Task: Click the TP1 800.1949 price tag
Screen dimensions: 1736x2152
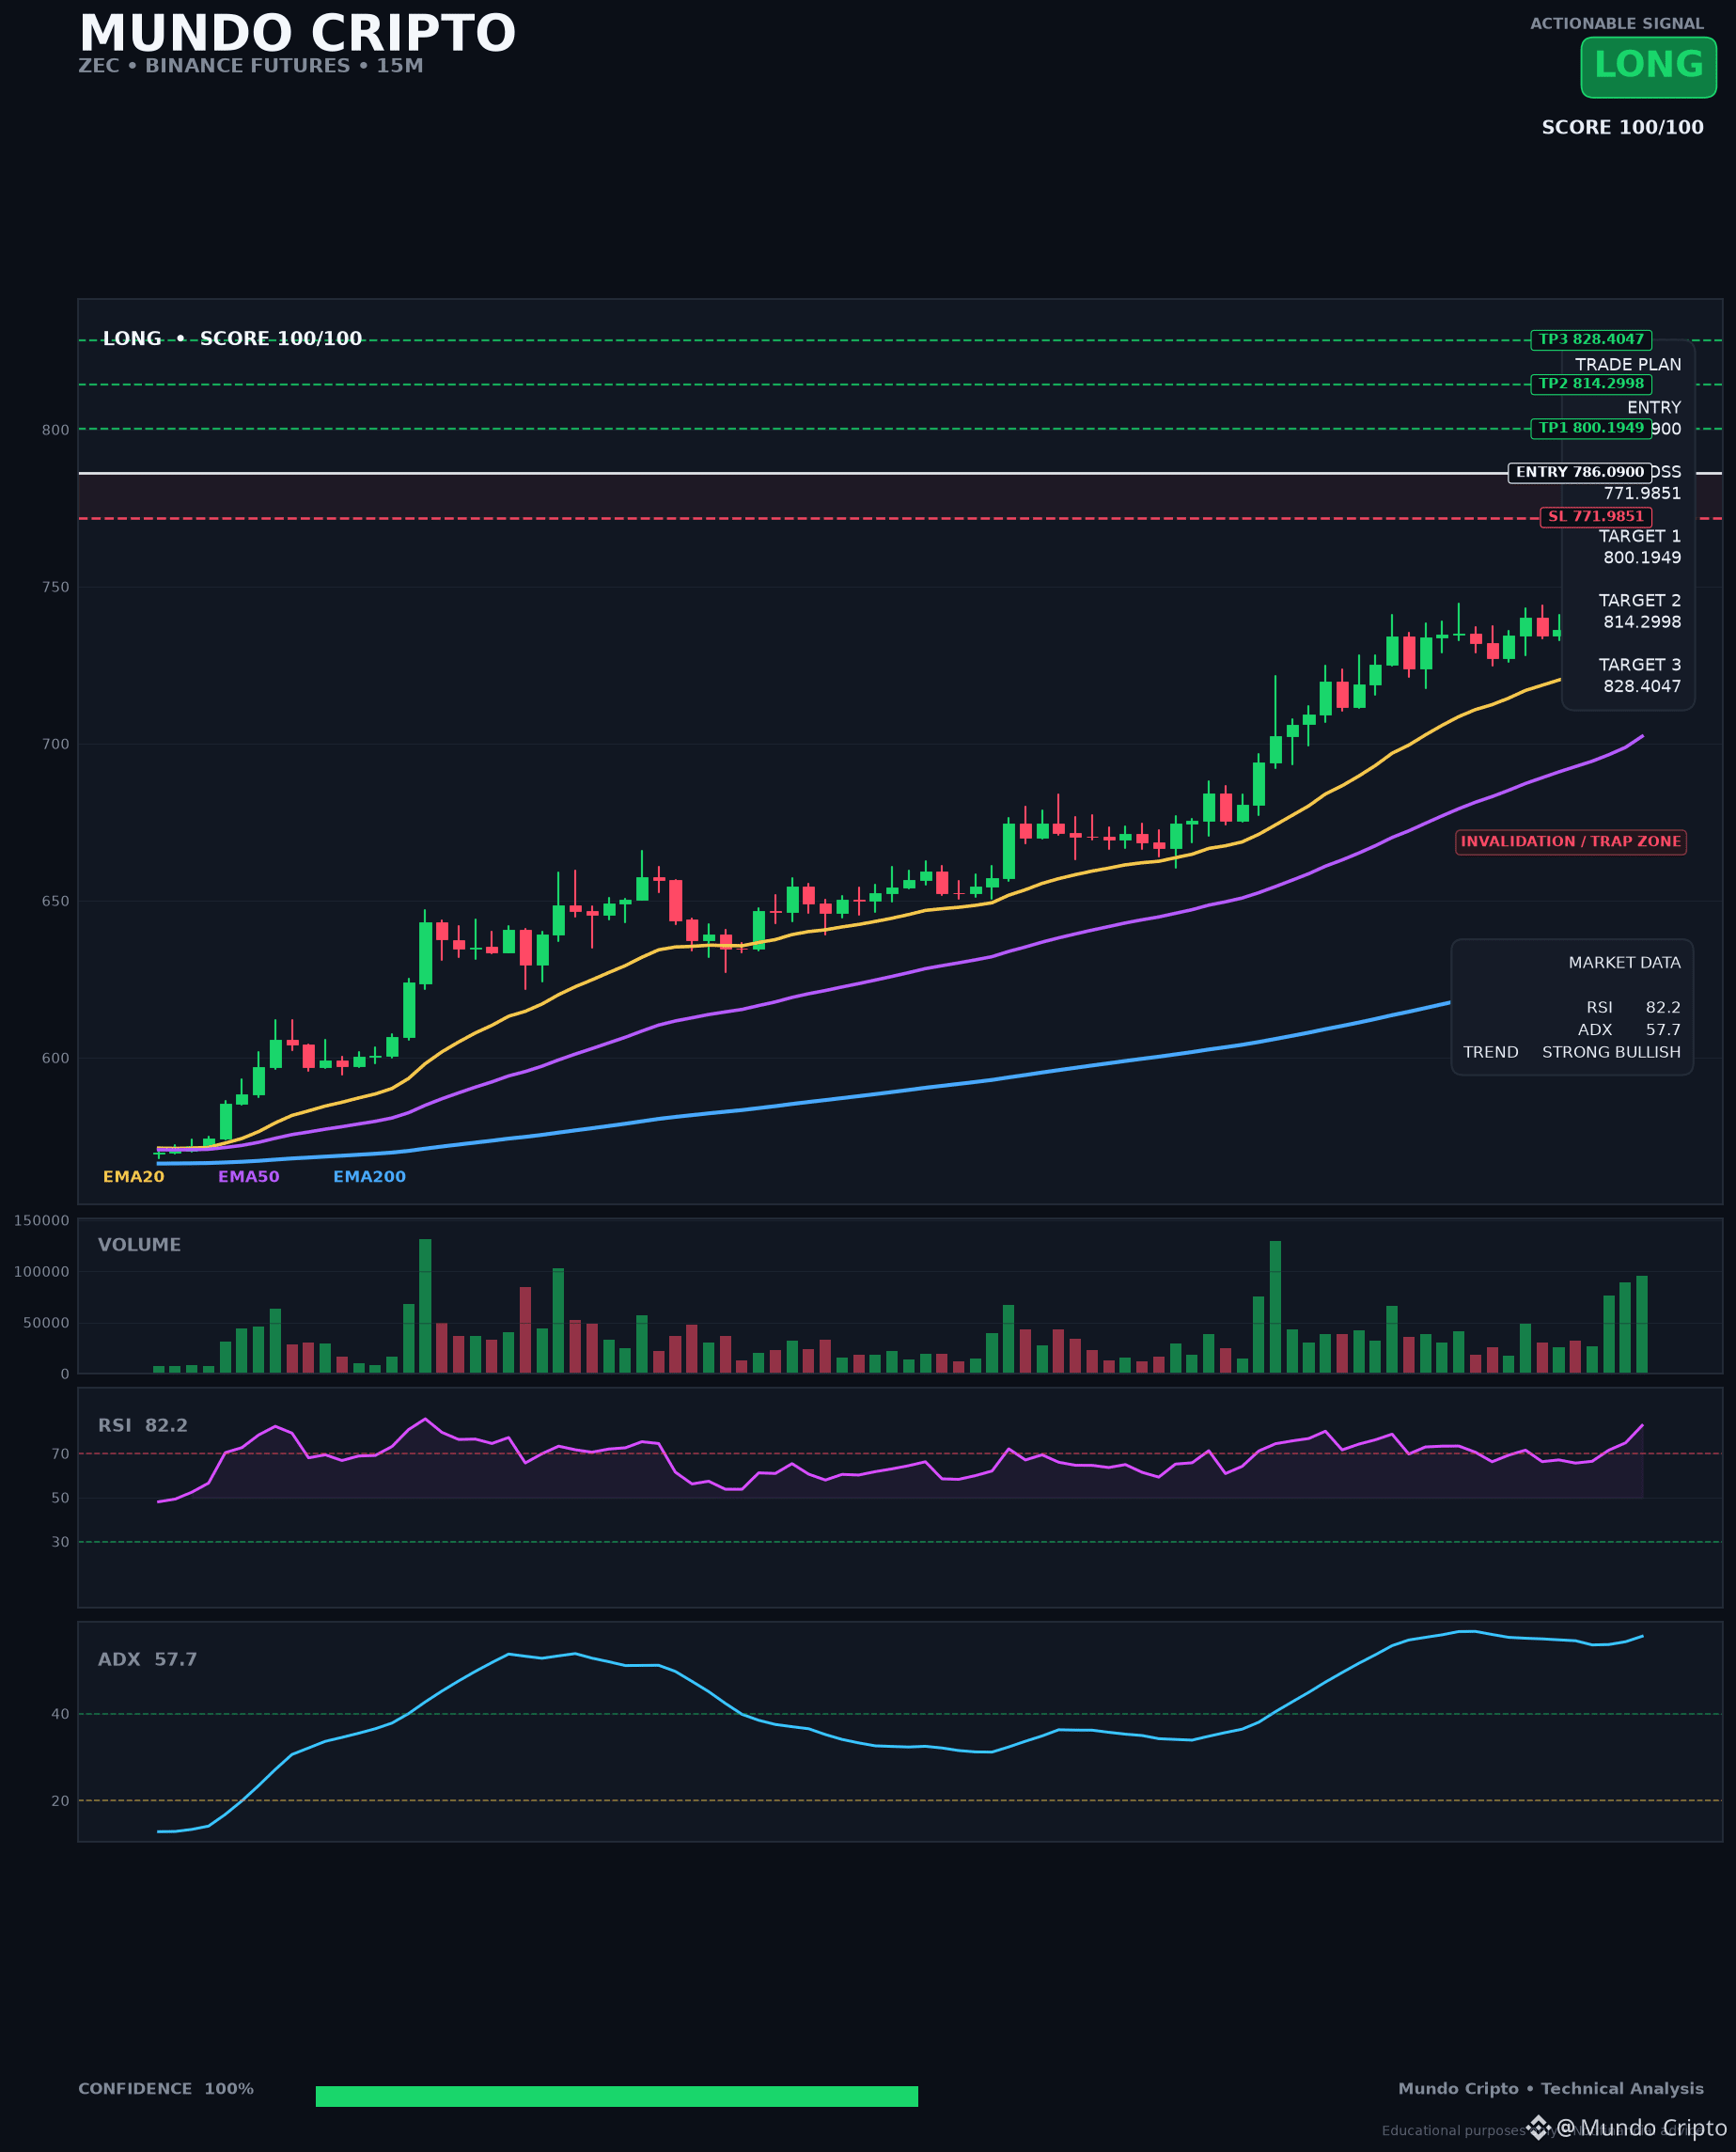Action: click(1591, 428)
